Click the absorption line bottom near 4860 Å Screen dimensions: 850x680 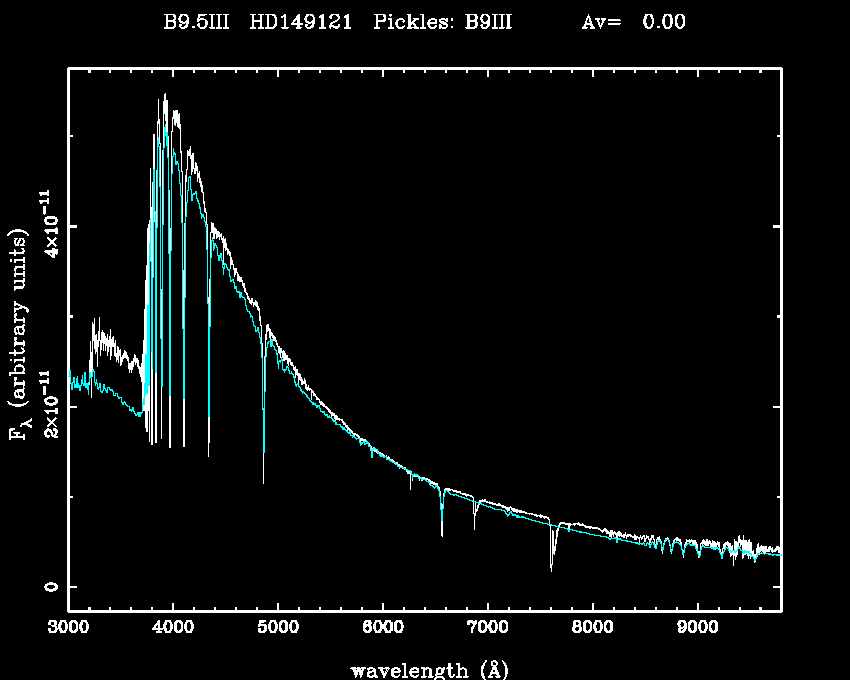point(264,482)
